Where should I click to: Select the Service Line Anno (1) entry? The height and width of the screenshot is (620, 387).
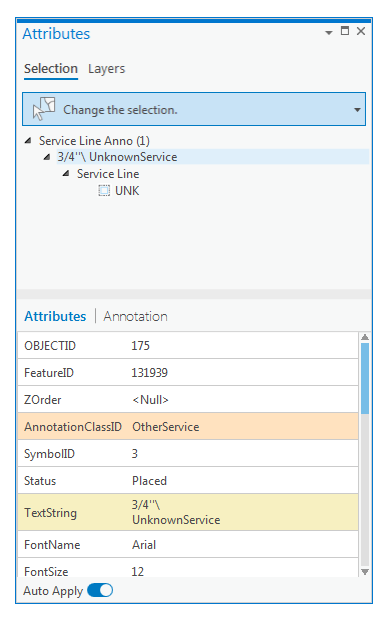tap(94, 141)
